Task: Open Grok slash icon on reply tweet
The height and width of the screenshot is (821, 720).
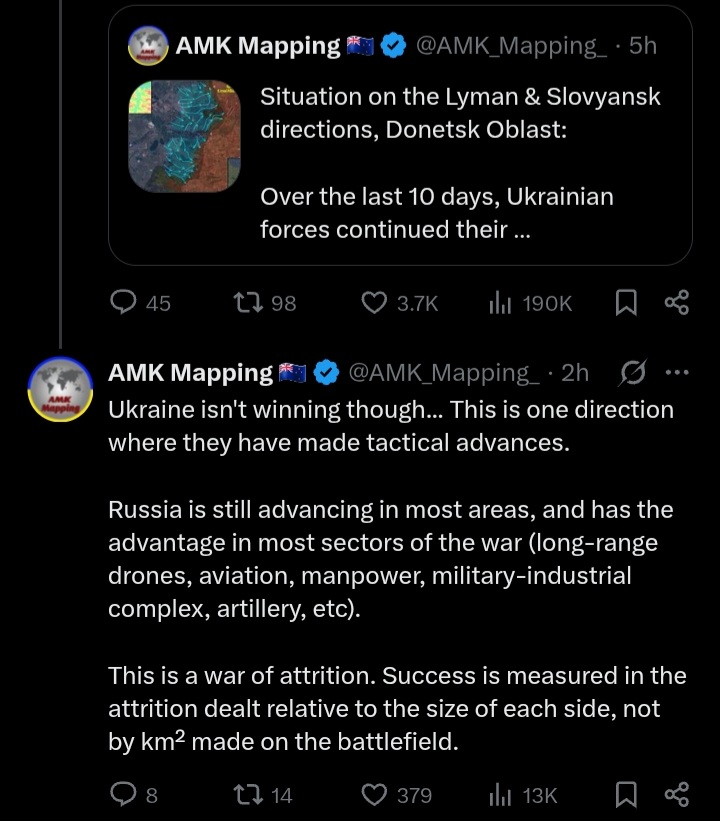Action: (633, 372)
